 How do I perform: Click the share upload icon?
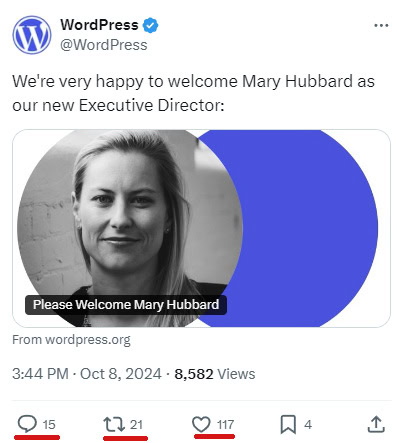(x=376, y=424)
